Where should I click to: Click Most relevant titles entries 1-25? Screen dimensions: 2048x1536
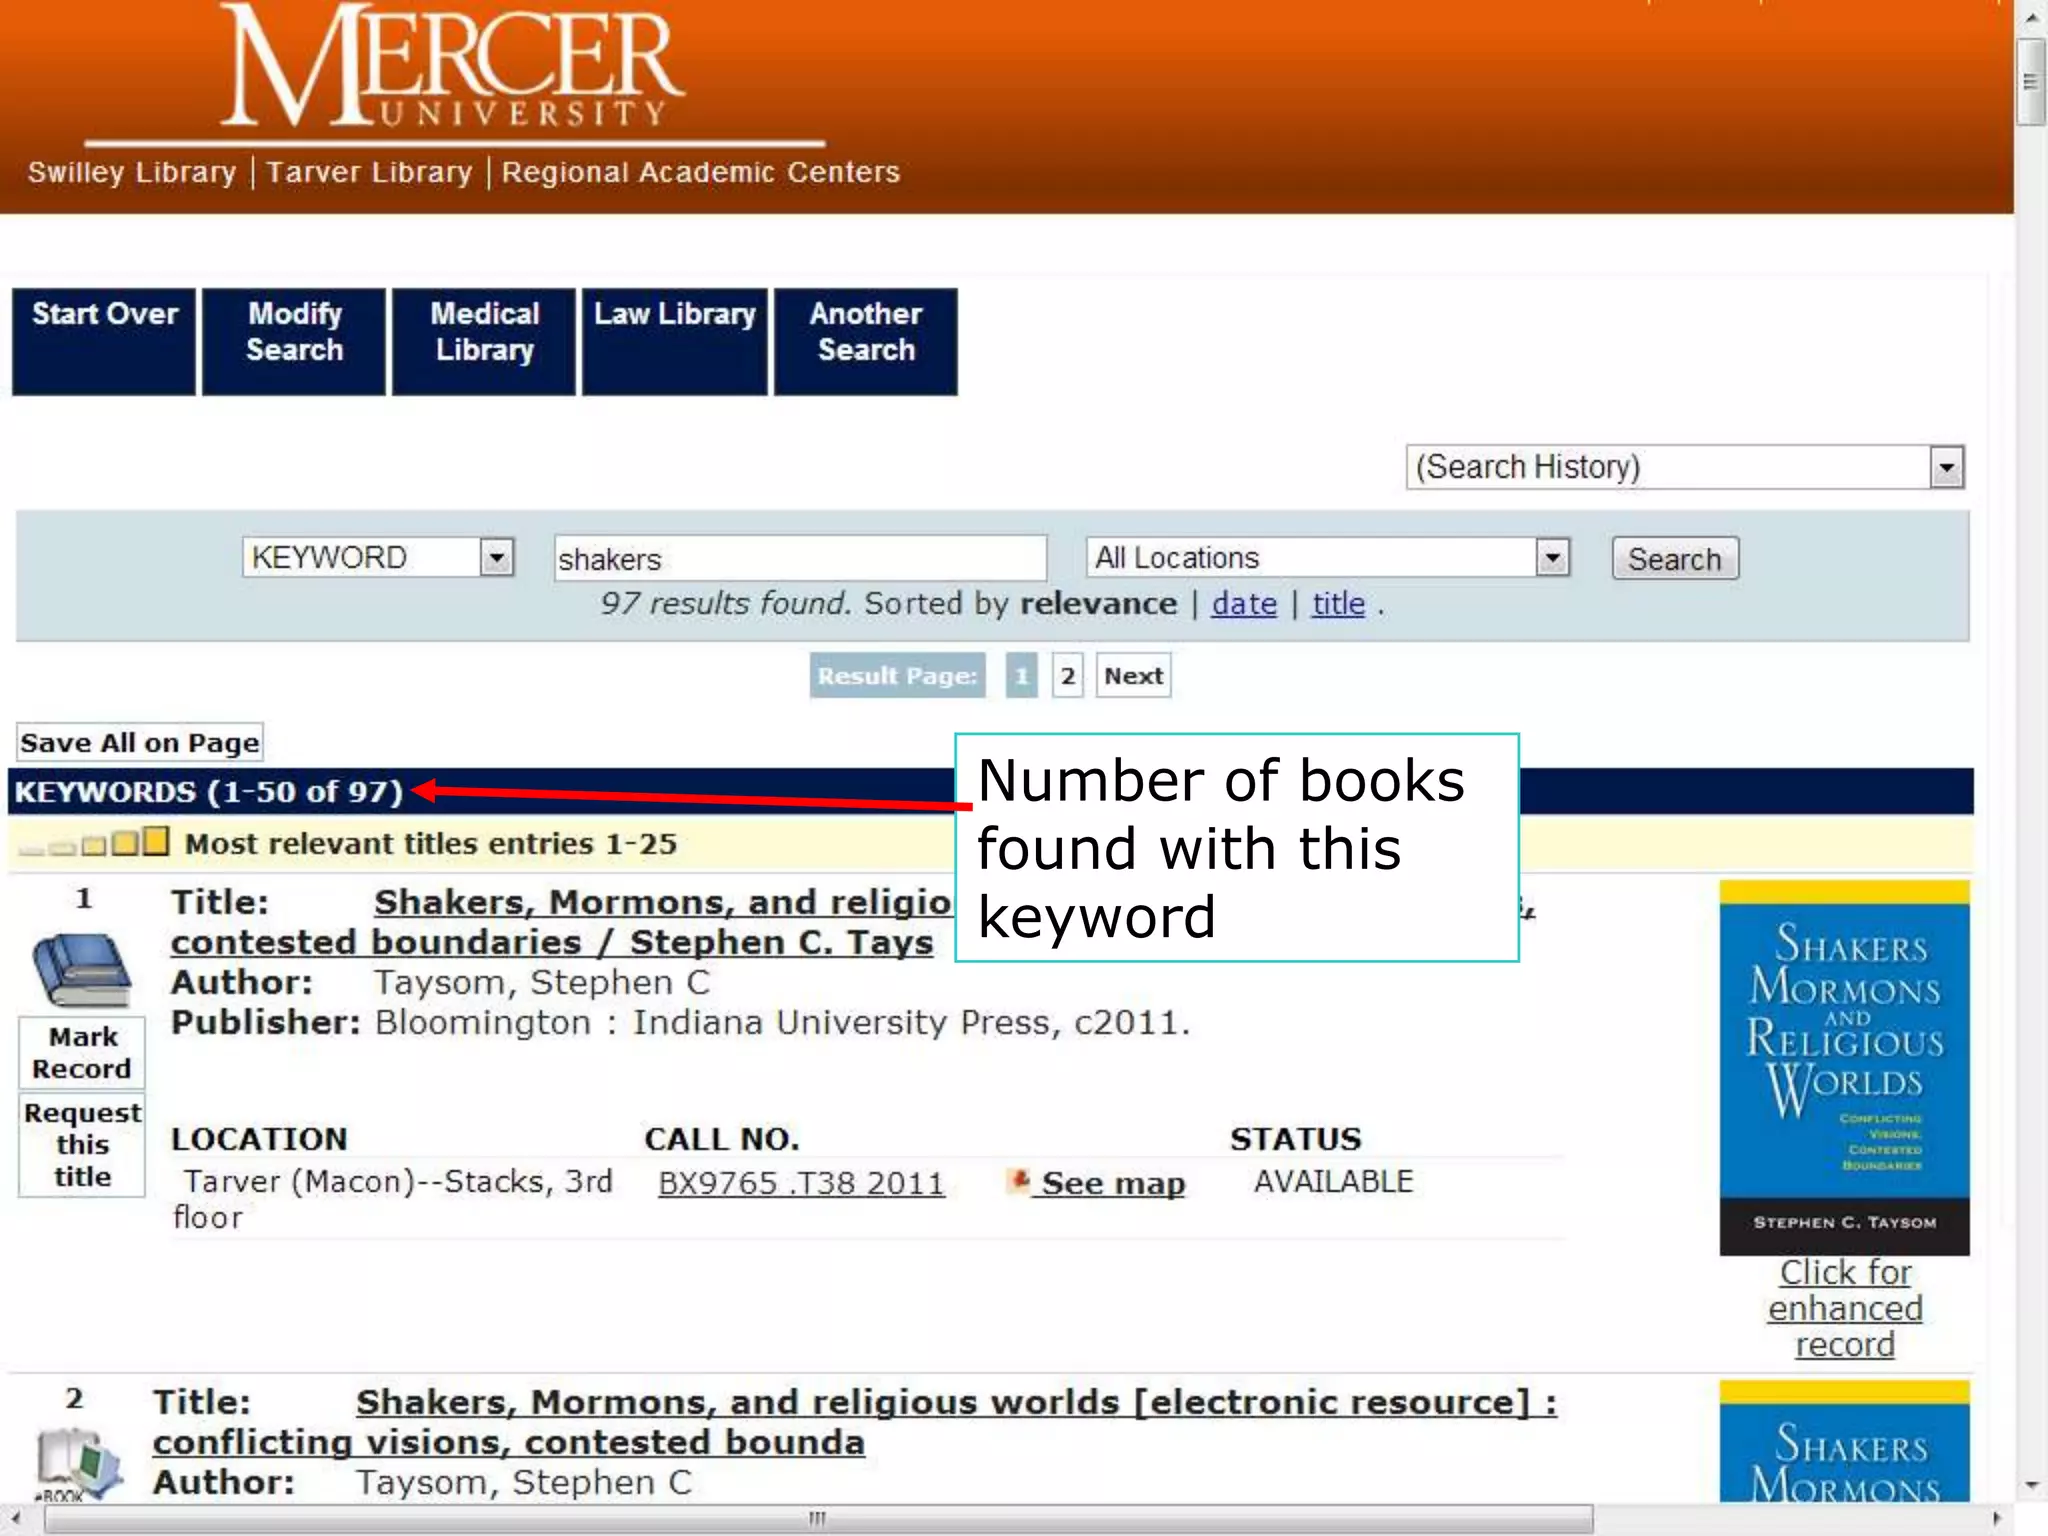431,843
